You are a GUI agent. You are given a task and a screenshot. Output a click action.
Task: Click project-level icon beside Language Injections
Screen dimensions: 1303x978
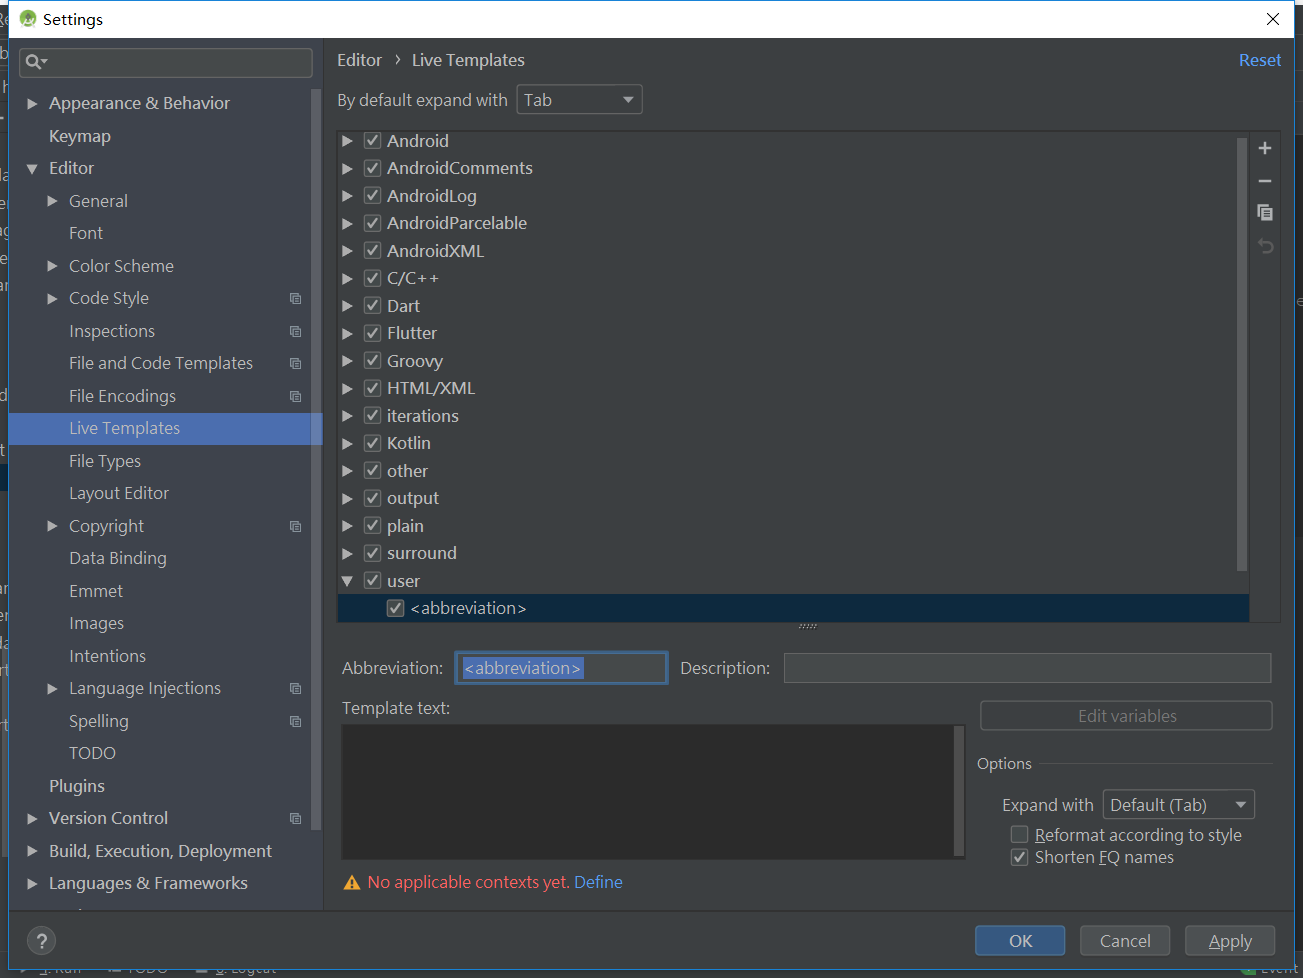point(295,688)
